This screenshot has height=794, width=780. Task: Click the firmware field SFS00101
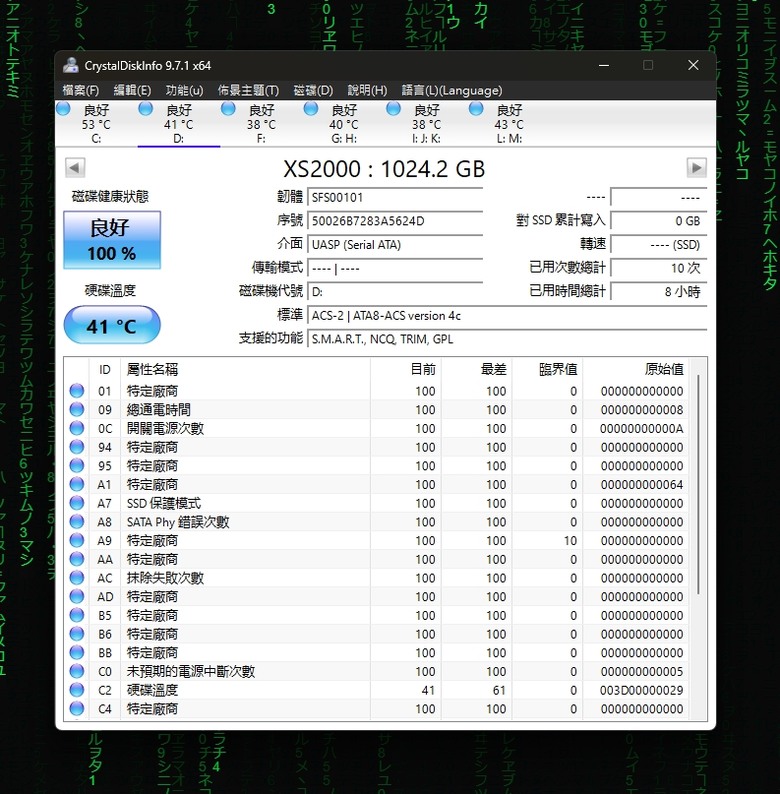click(x=395, y=197)
